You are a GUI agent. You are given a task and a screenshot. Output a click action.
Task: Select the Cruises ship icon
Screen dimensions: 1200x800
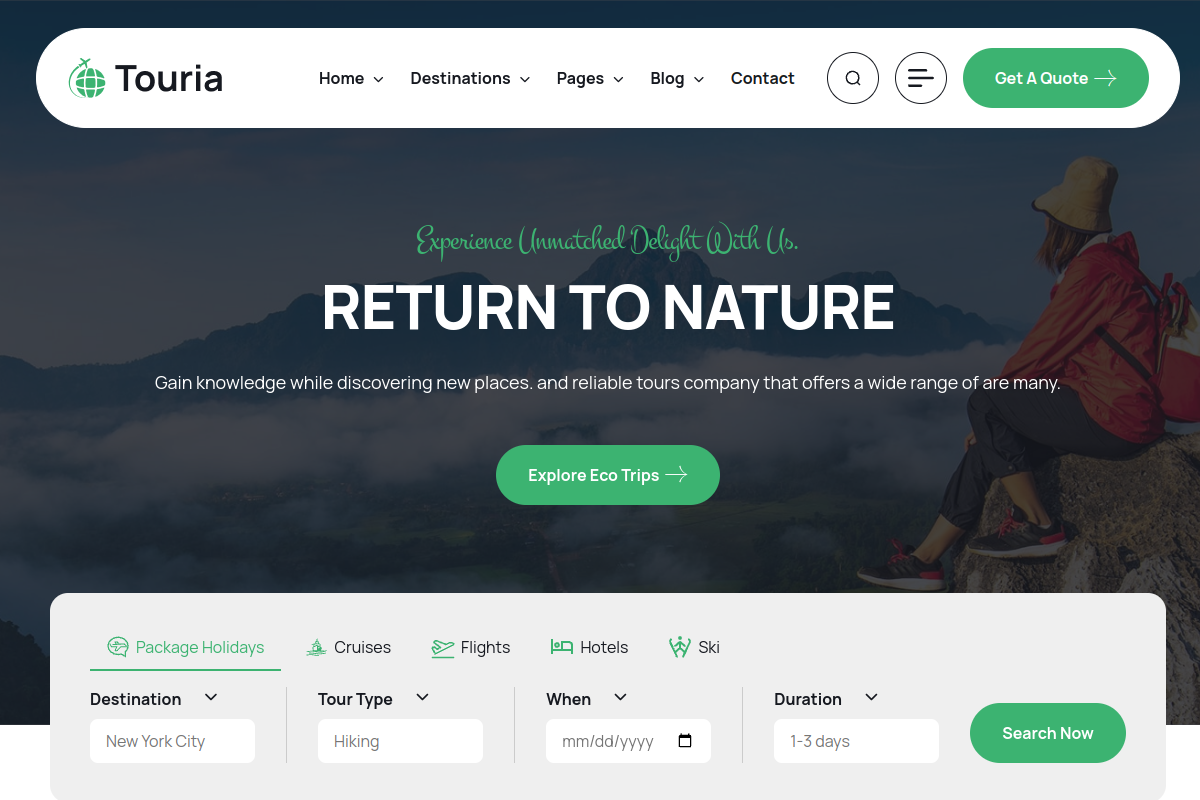(x=316, y=647)
